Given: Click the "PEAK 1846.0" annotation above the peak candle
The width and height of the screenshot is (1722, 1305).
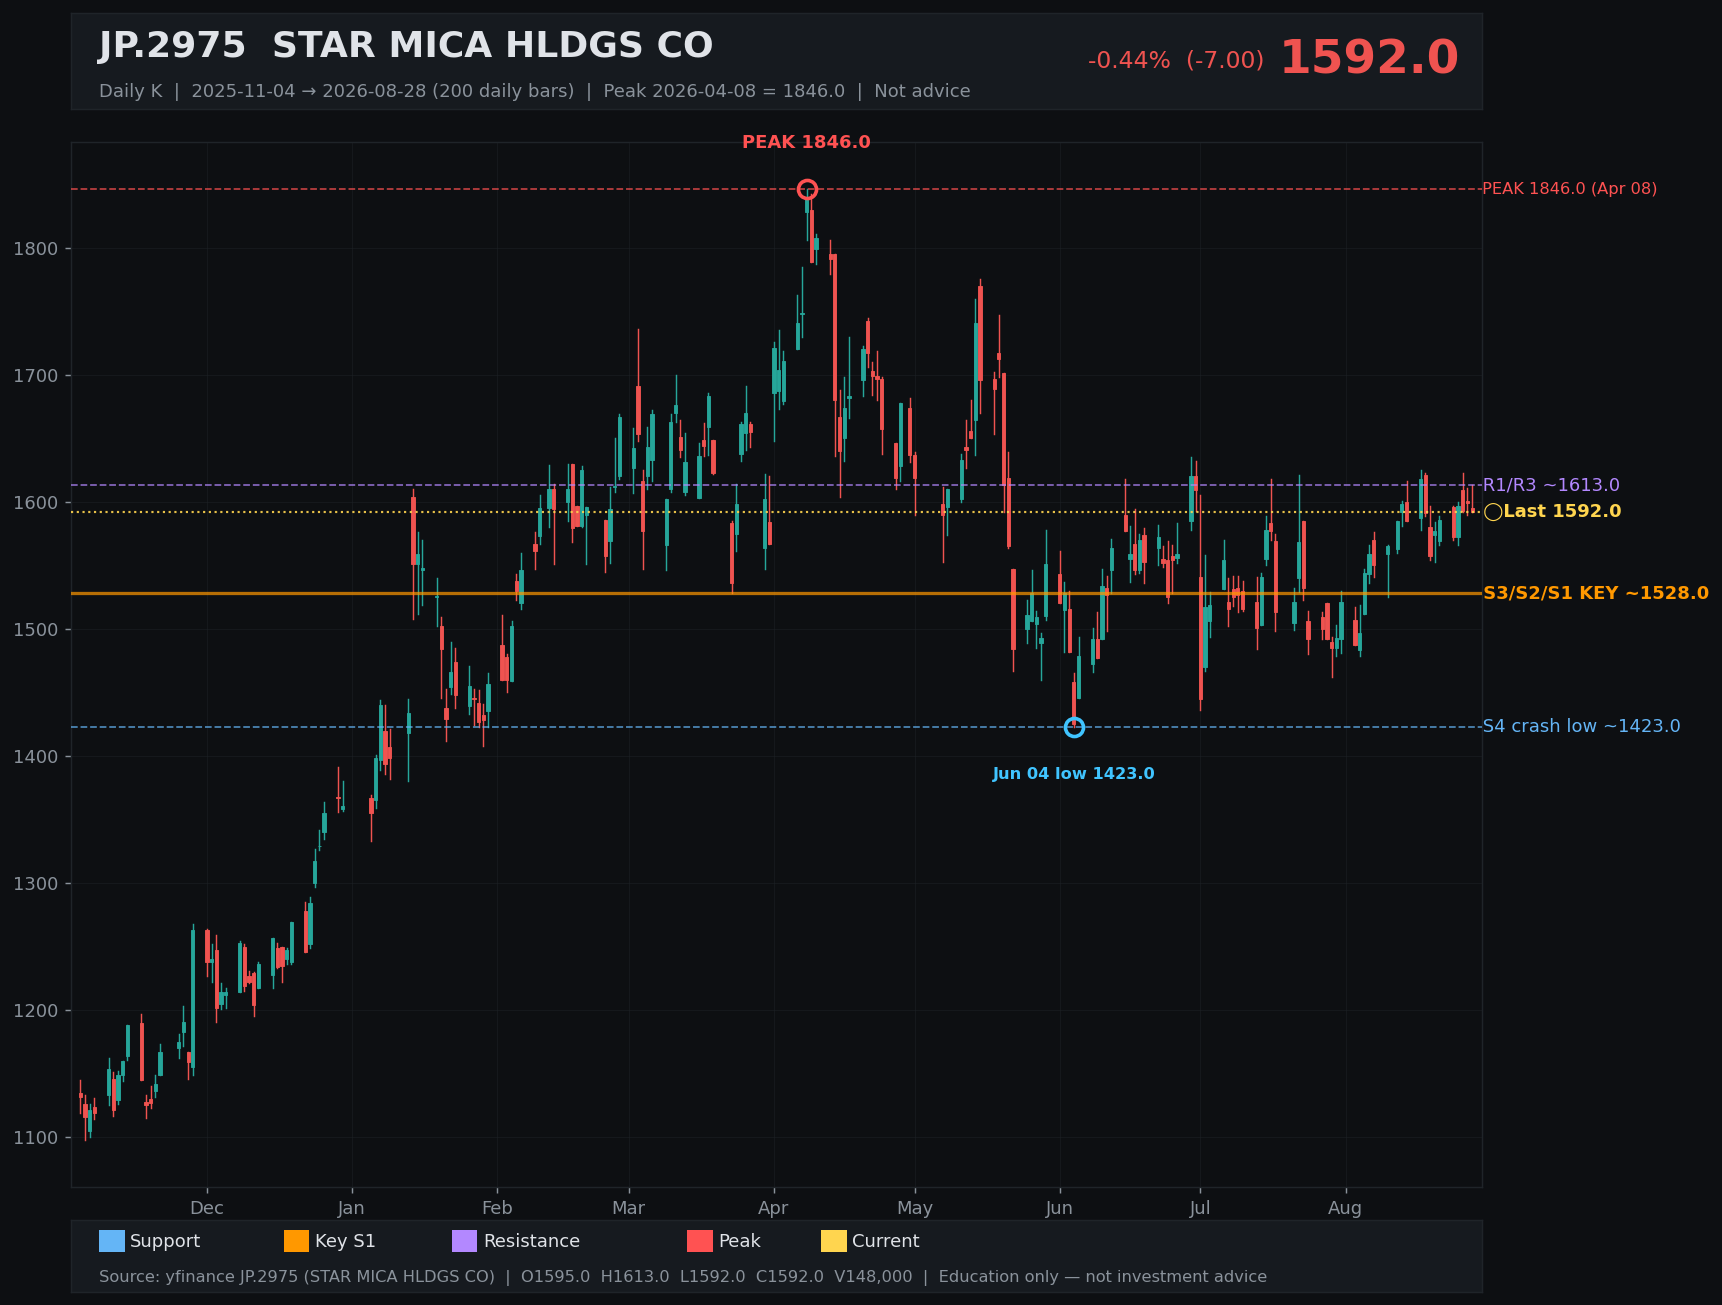Looking at the screenshot, I should point(806,142).
